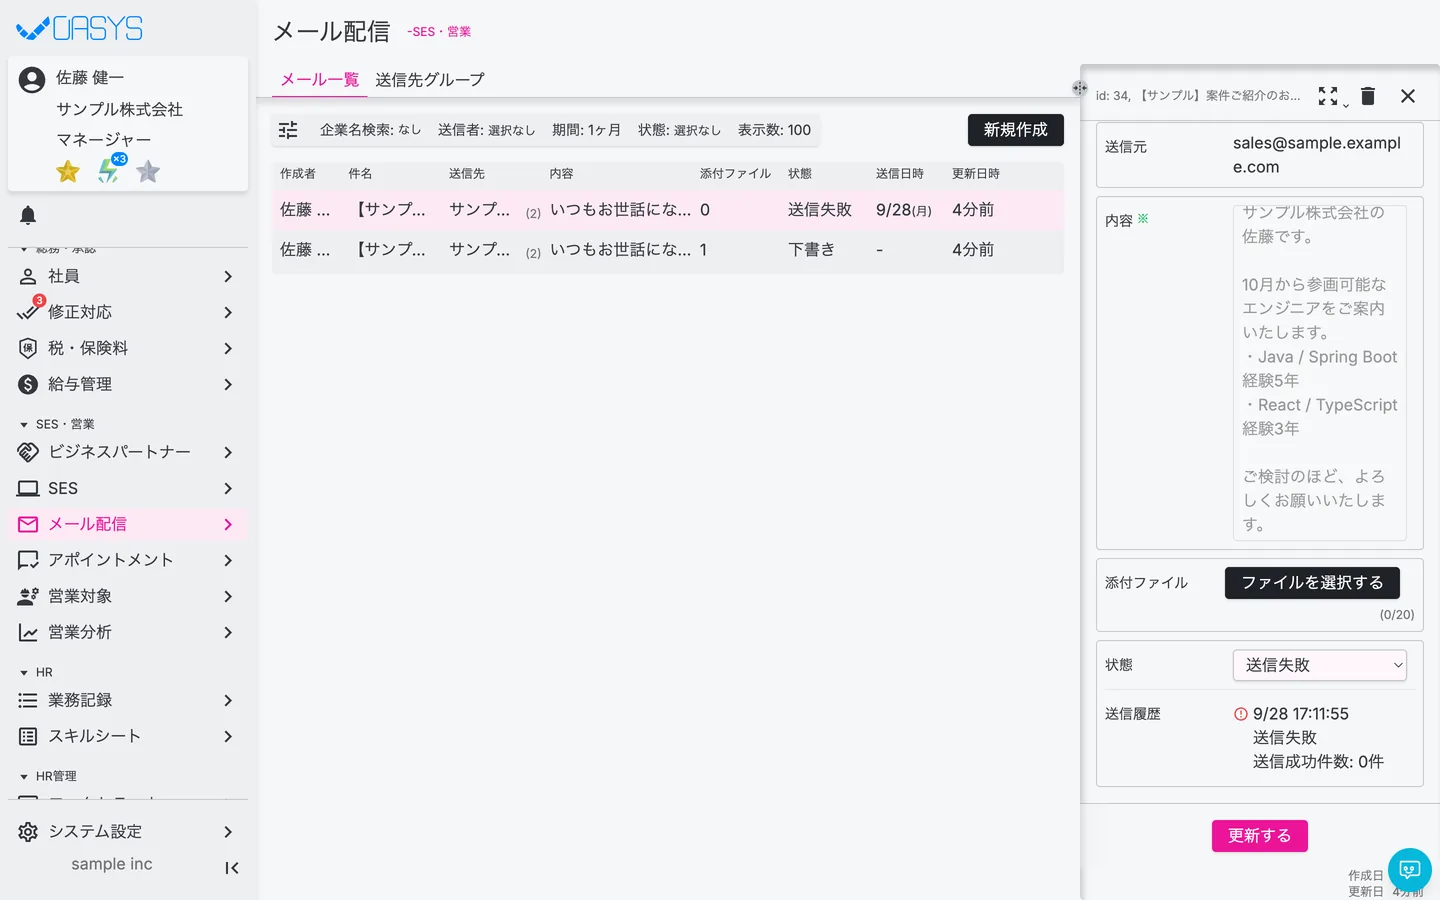Image resolution: width=1440 pixels, height=900 pixels.
Task: Expand スキルシート submenu chevron
Action: pyautogui.click(x=228, y=736)
